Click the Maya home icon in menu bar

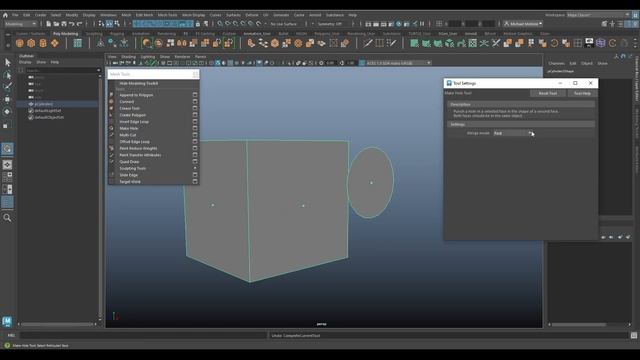pos(5,15)
